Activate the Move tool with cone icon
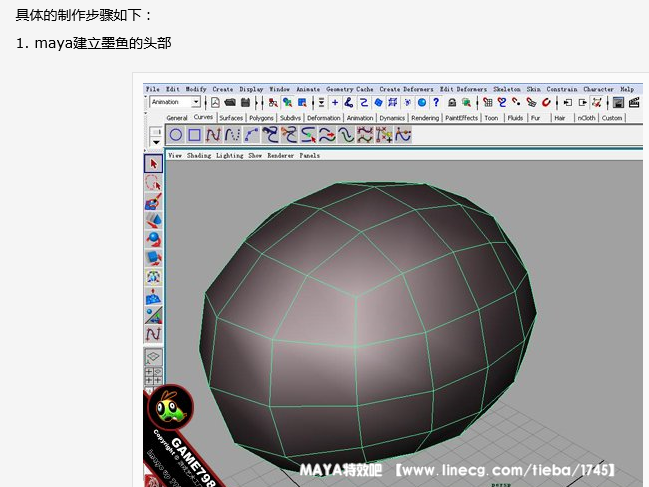 pyautogui.click(x=154, y=220)
